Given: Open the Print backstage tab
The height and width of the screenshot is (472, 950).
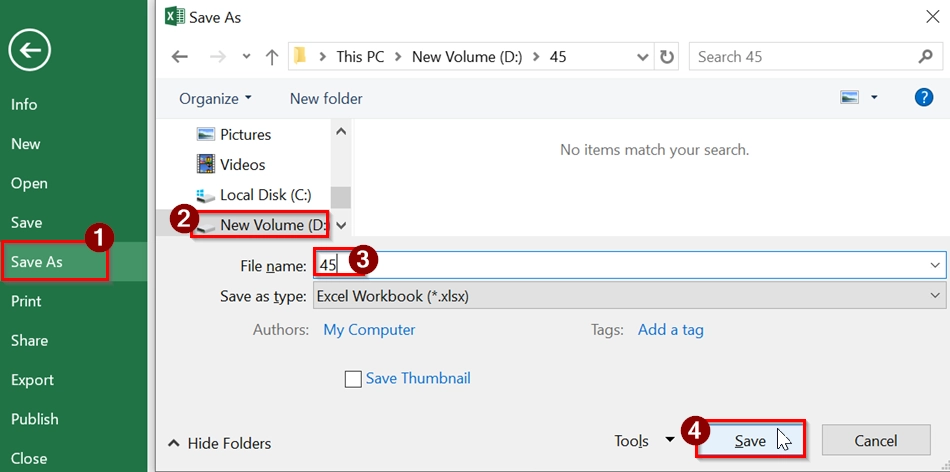Looking at the screenshot, I should click(x=26, y=301).
